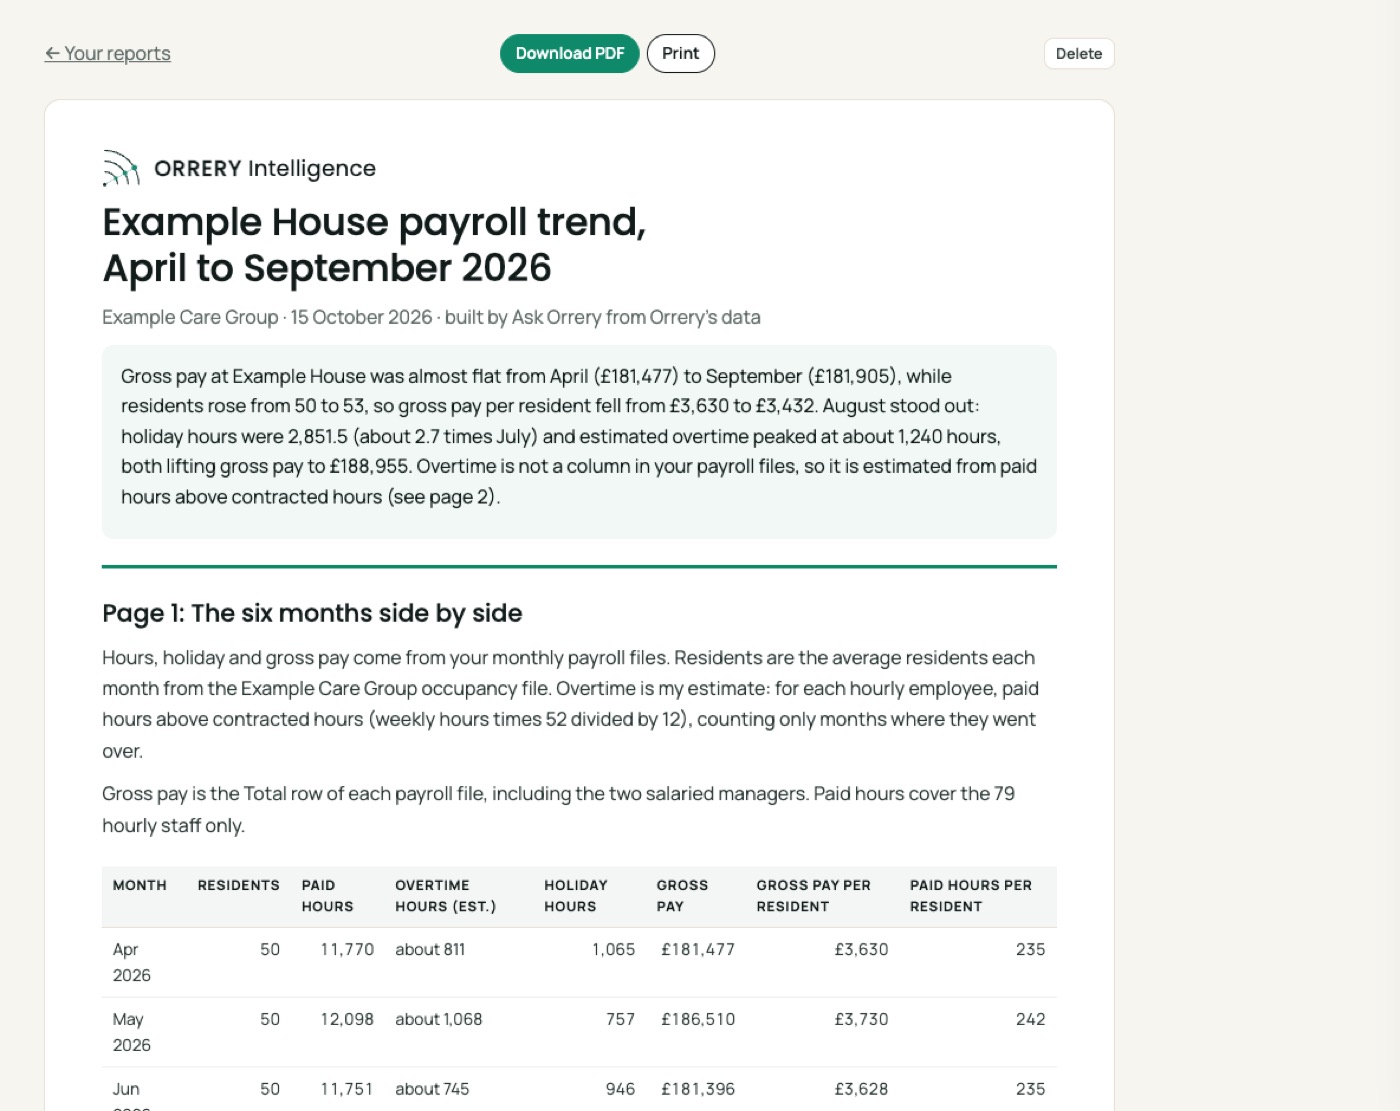Click the Orrery Intelligence logo icon

[121, 168]
